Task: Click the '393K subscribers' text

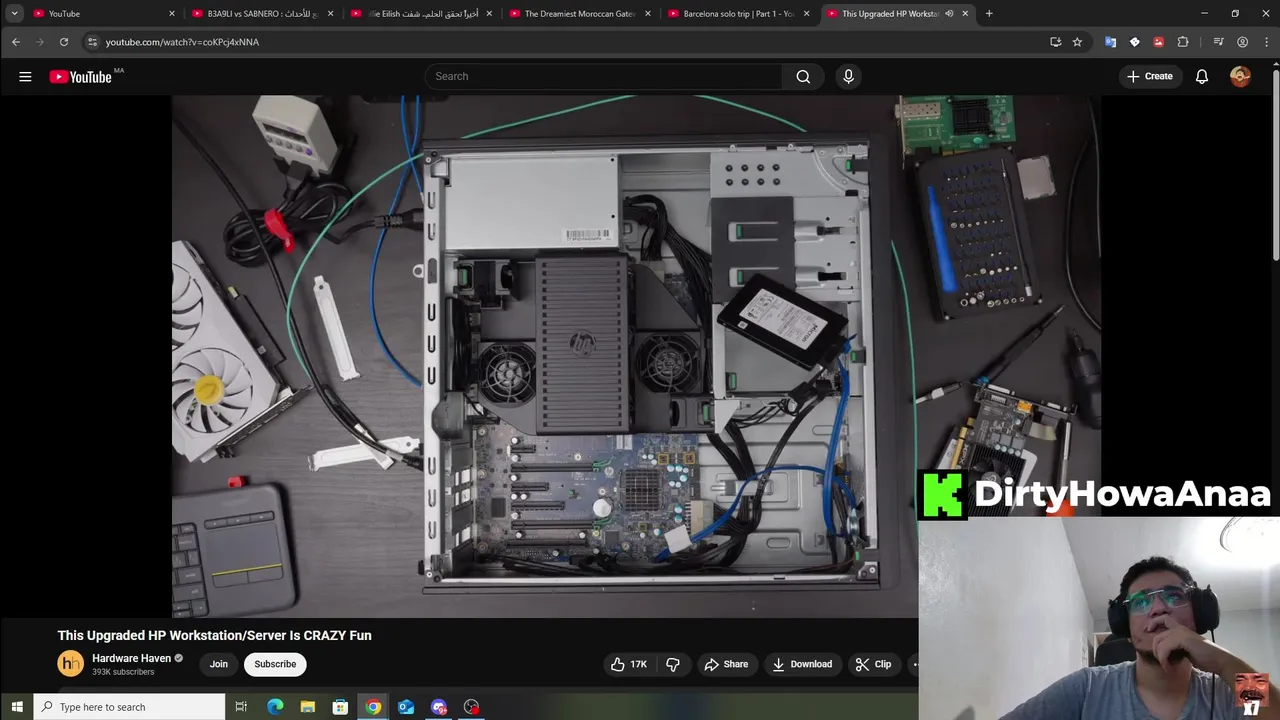Action: tap(123, 672)
